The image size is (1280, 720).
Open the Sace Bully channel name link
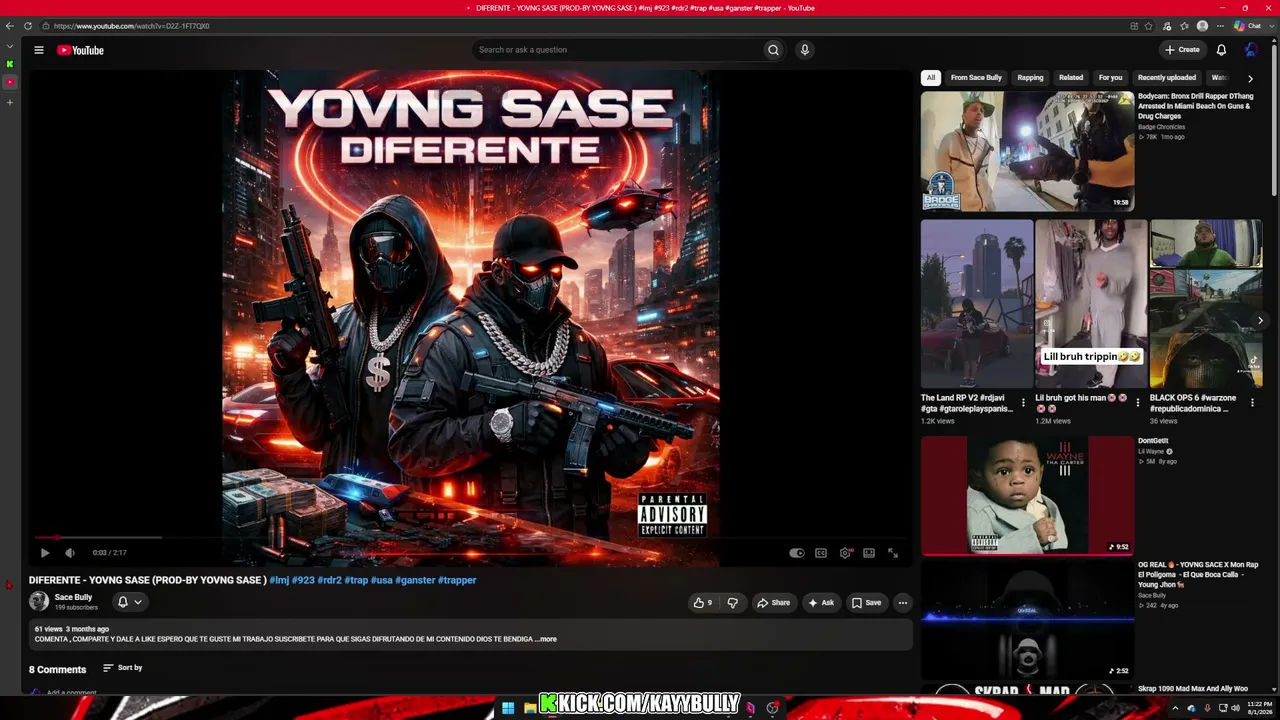[x=73, y=597]
